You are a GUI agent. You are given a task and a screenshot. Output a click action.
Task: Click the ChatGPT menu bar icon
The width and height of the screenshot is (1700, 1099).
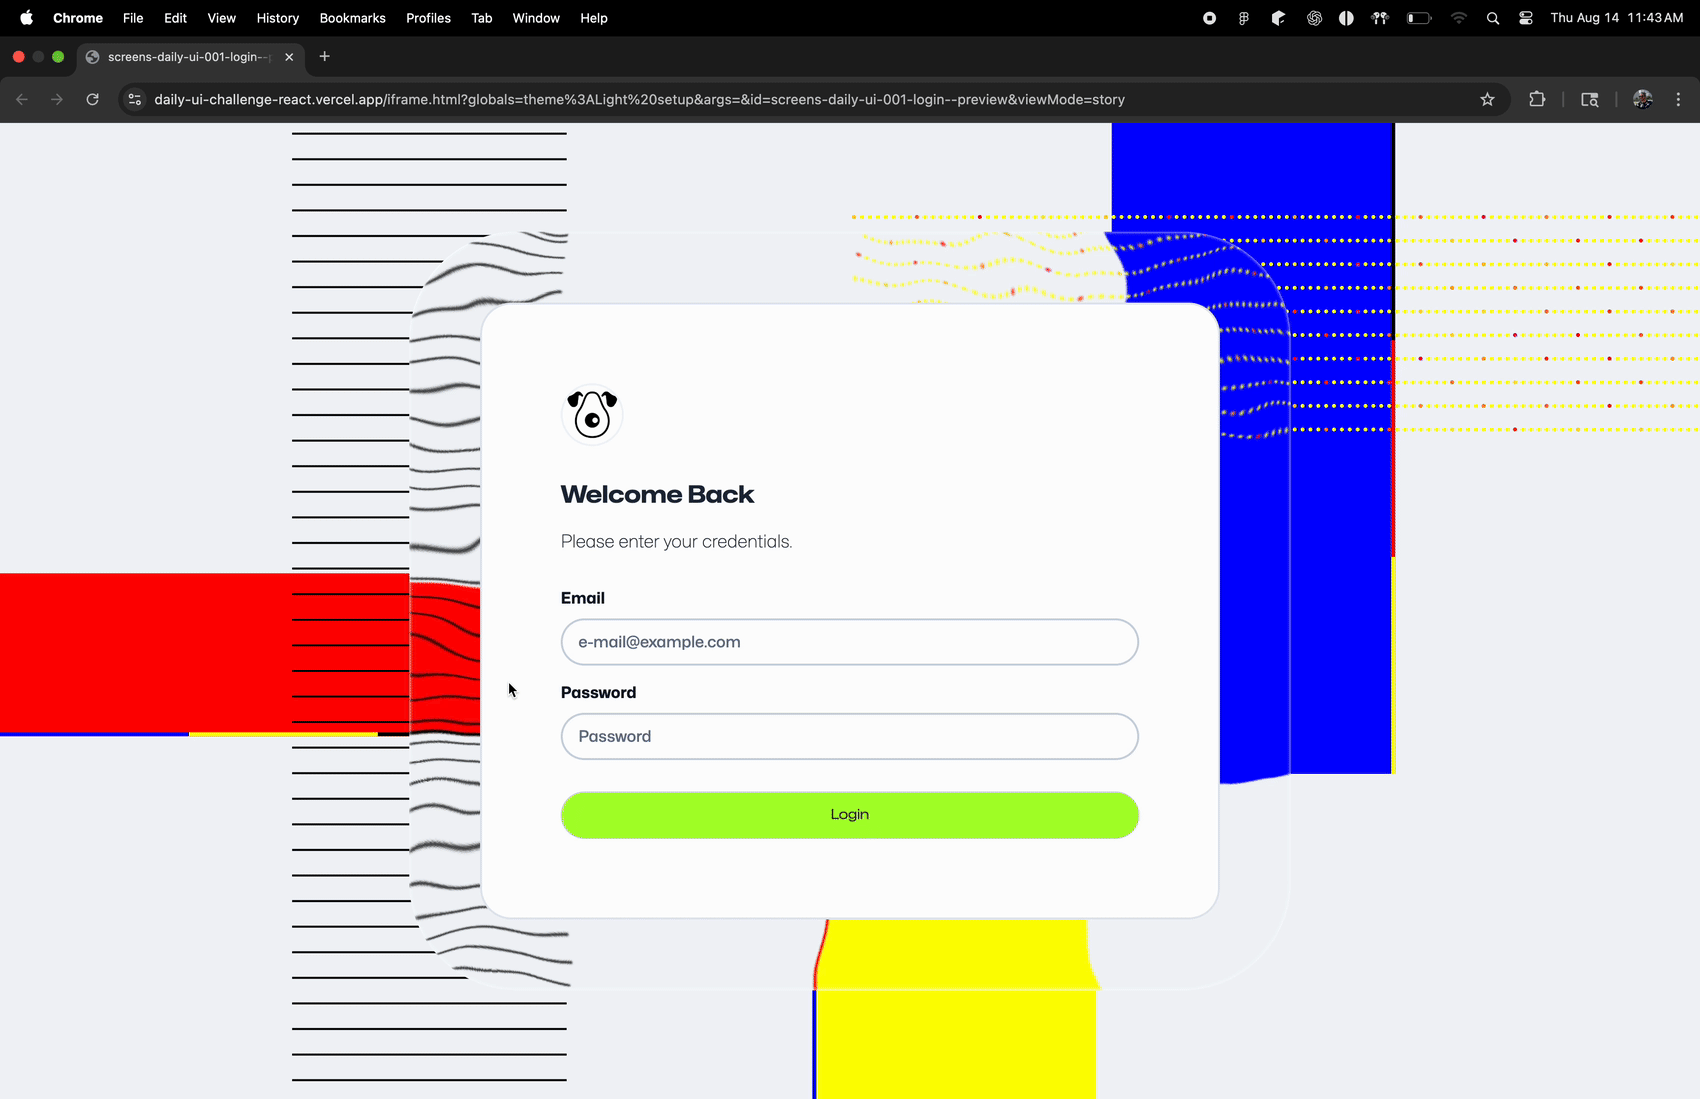[1314, 17]
